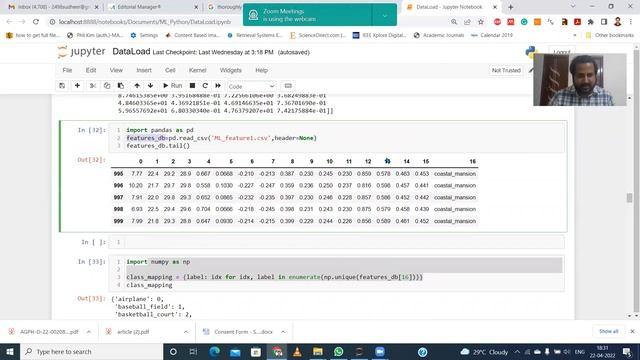Restart the kernel icon
The height and width of the screenshot is (360, 640).
[205, 86]
